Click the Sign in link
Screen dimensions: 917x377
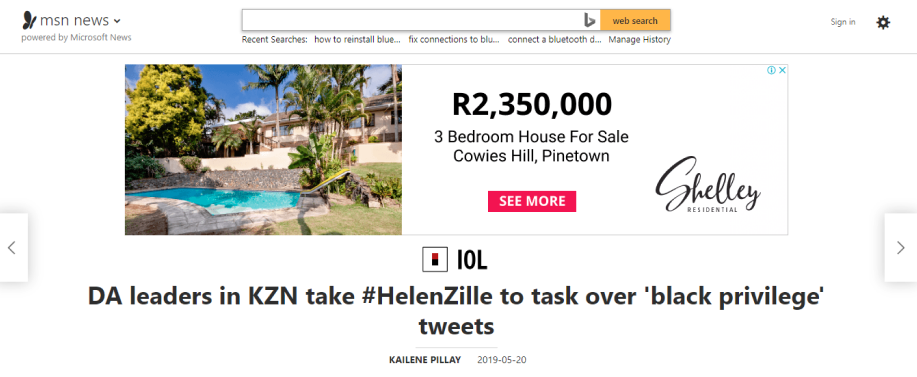[843, 22]
